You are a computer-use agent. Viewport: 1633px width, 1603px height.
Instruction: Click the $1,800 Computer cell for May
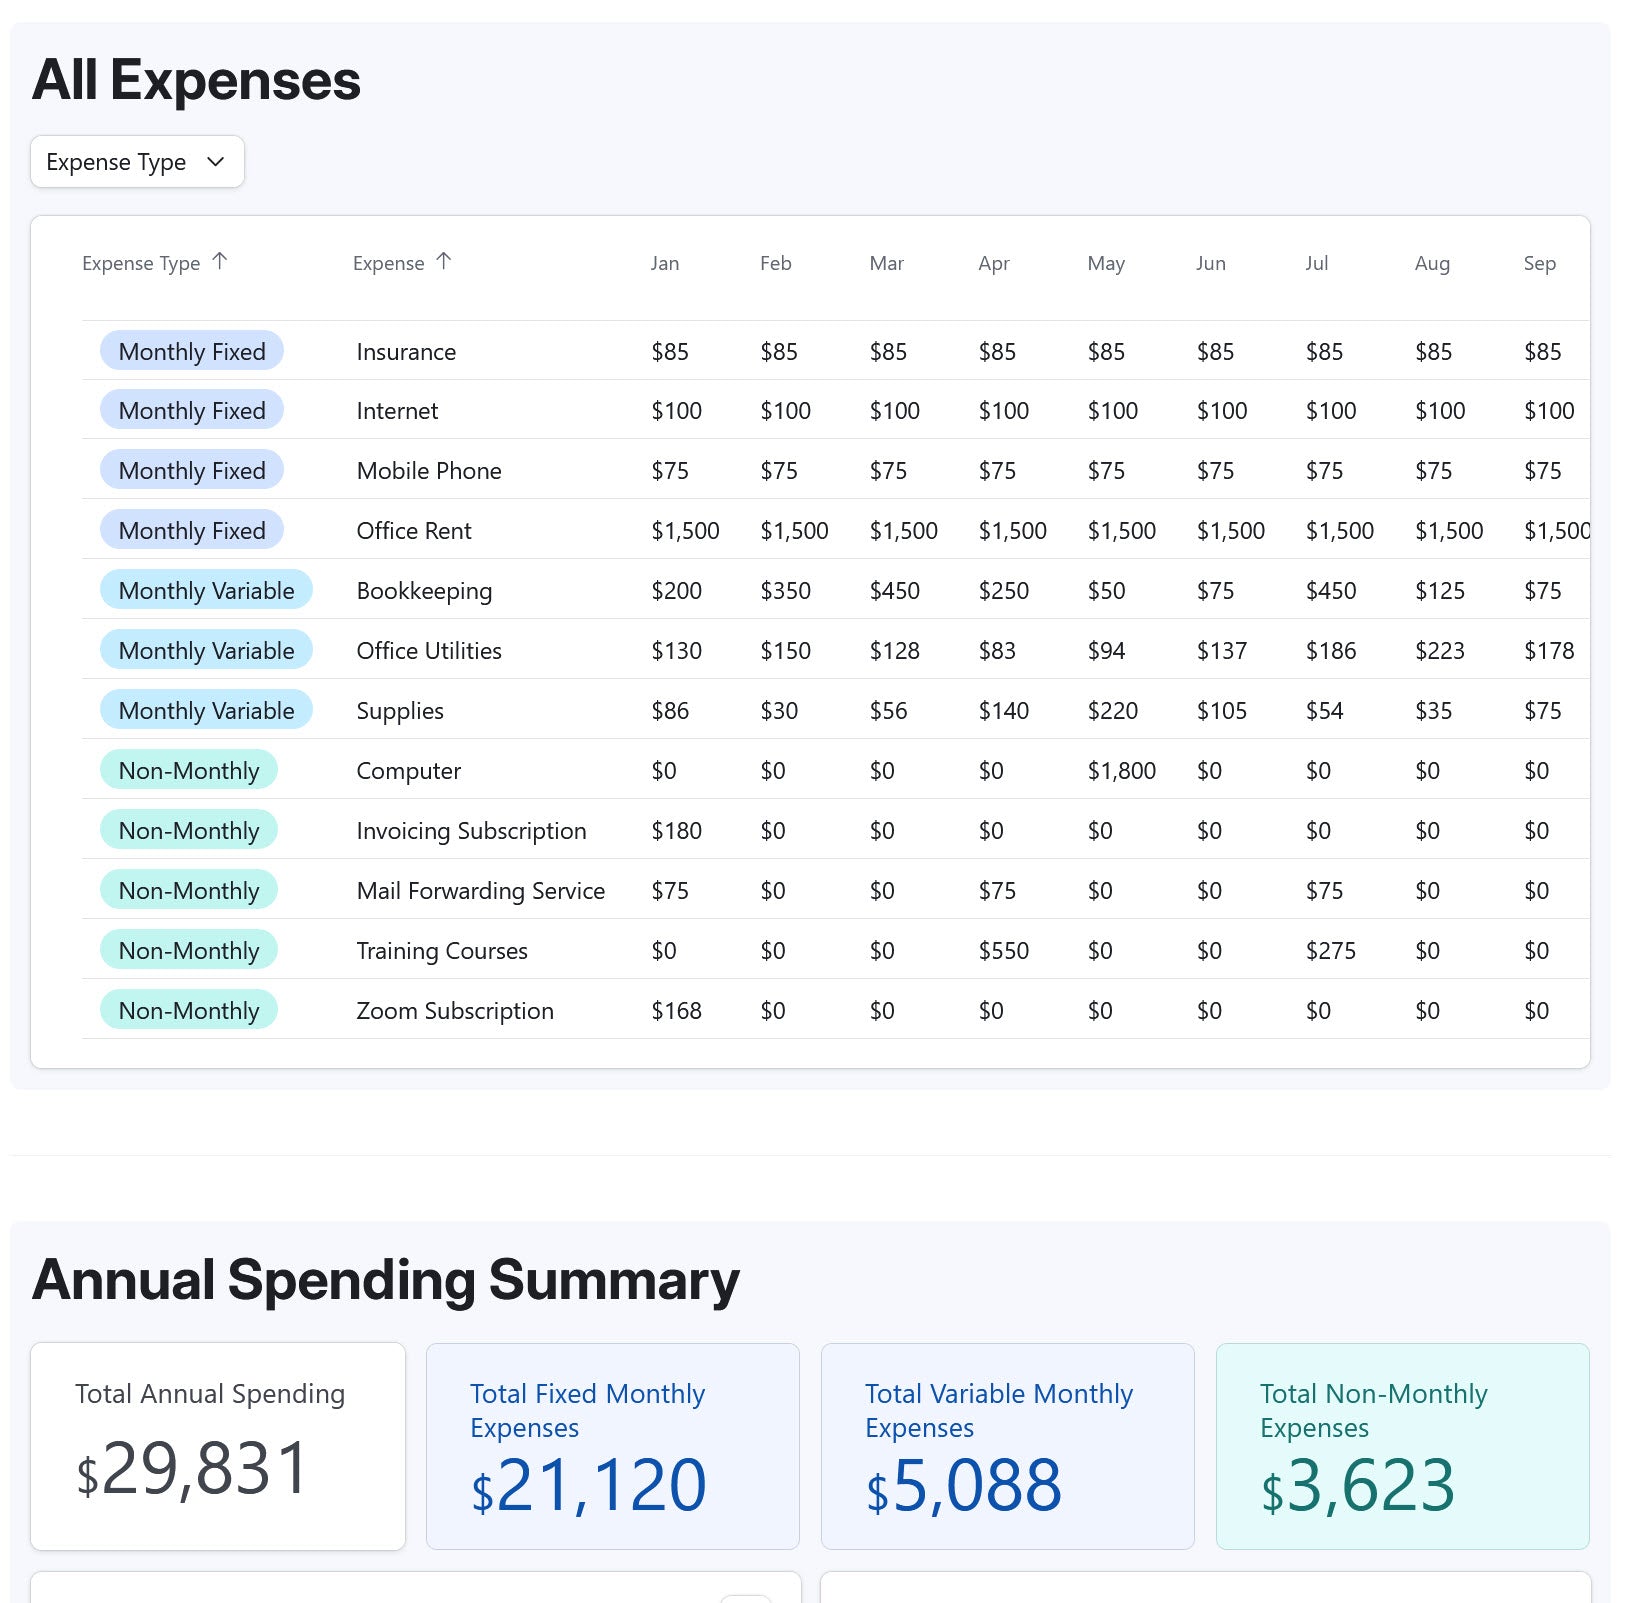(1121, 771)
